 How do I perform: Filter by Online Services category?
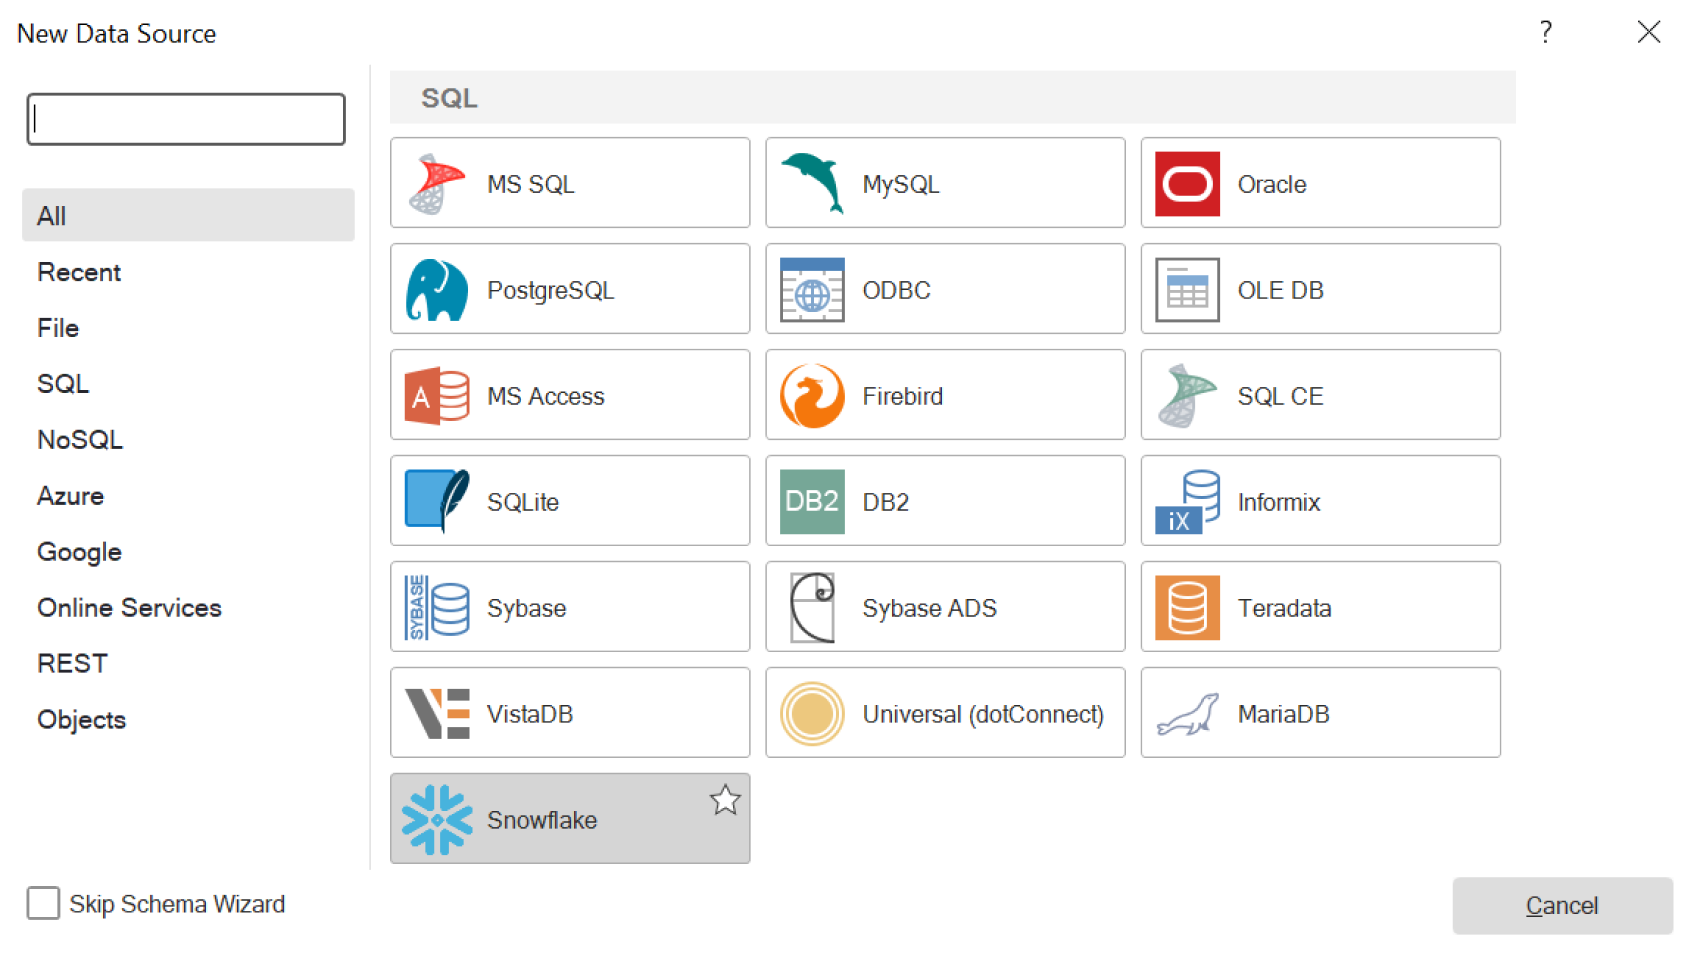pyautogui.click(x=129, y=608)
